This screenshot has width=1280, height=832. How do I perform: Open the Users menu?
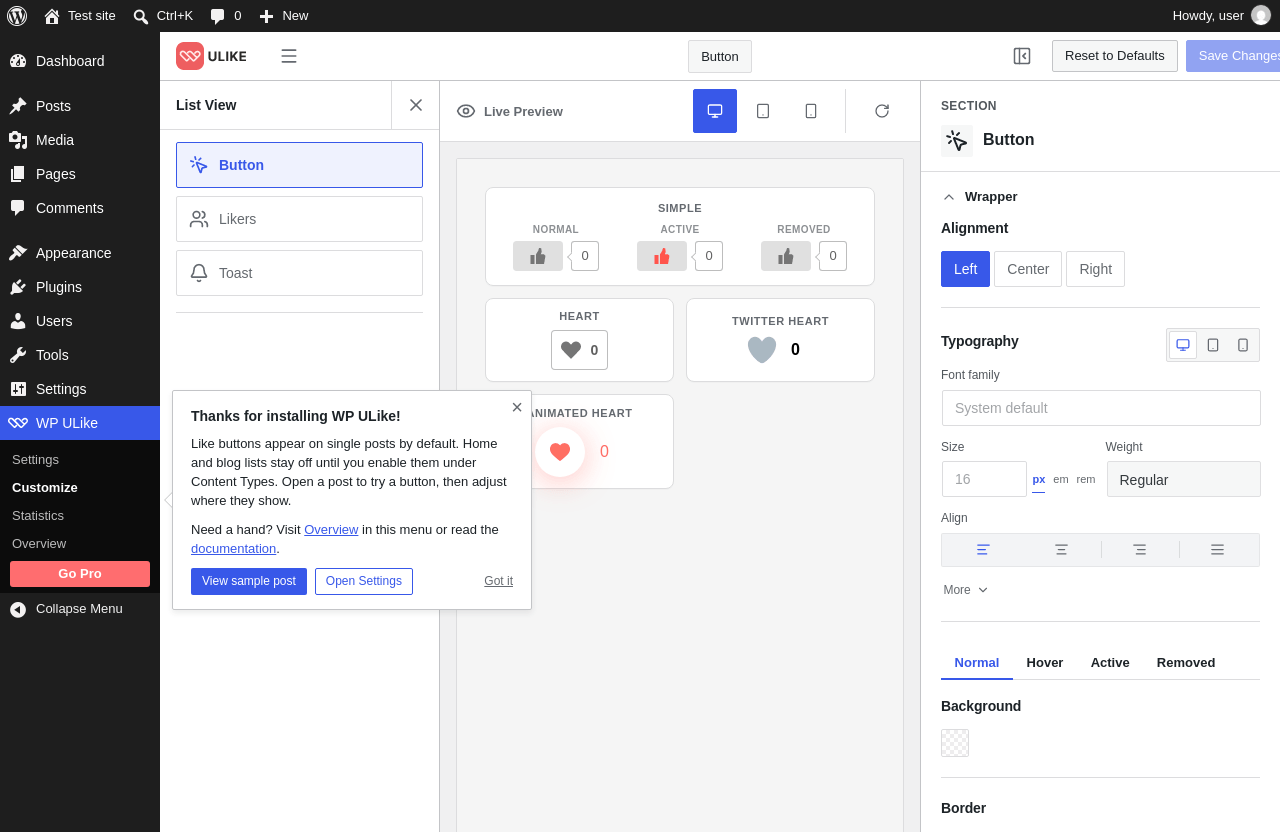tap(80, 321)
